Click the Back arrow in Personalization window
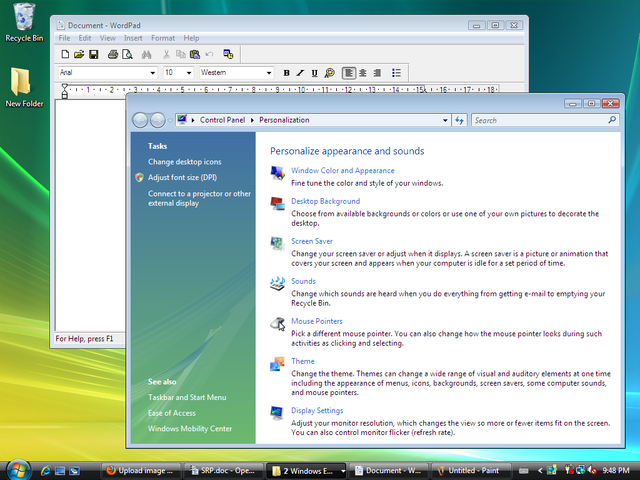 pos(140,120)
